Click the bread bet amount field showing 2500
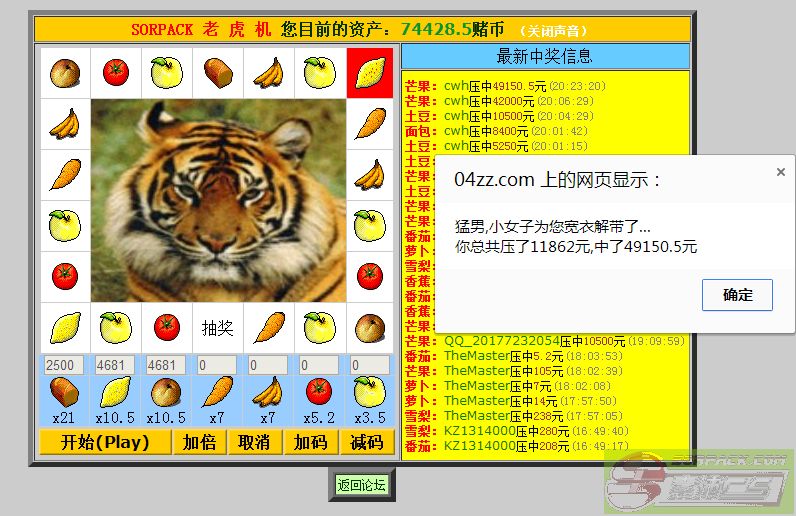This screenshot has width=796, height=516. pos(65,365)
